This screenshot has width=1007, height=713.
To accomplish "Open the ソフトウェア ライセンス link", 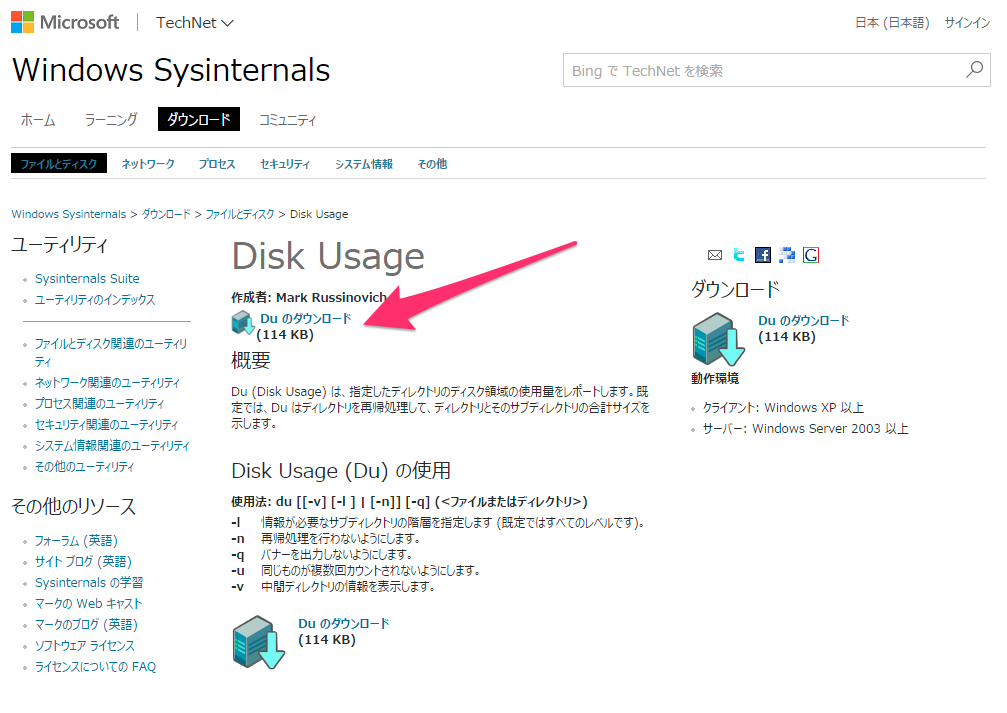I will [x=85, y=645].
